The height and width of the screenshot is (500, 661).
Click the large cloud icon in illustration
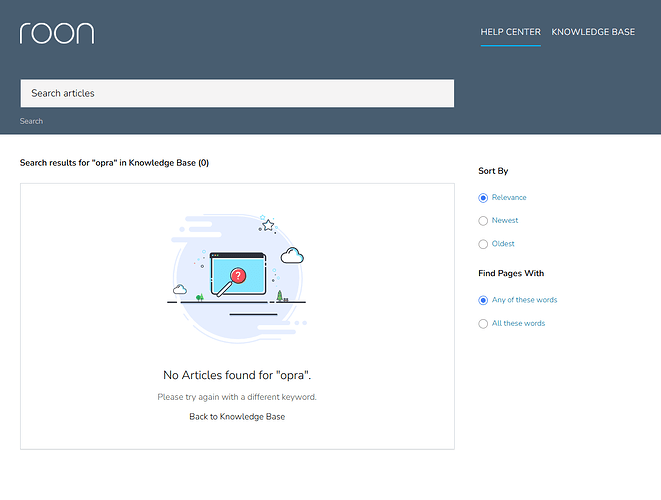(292, 255)
